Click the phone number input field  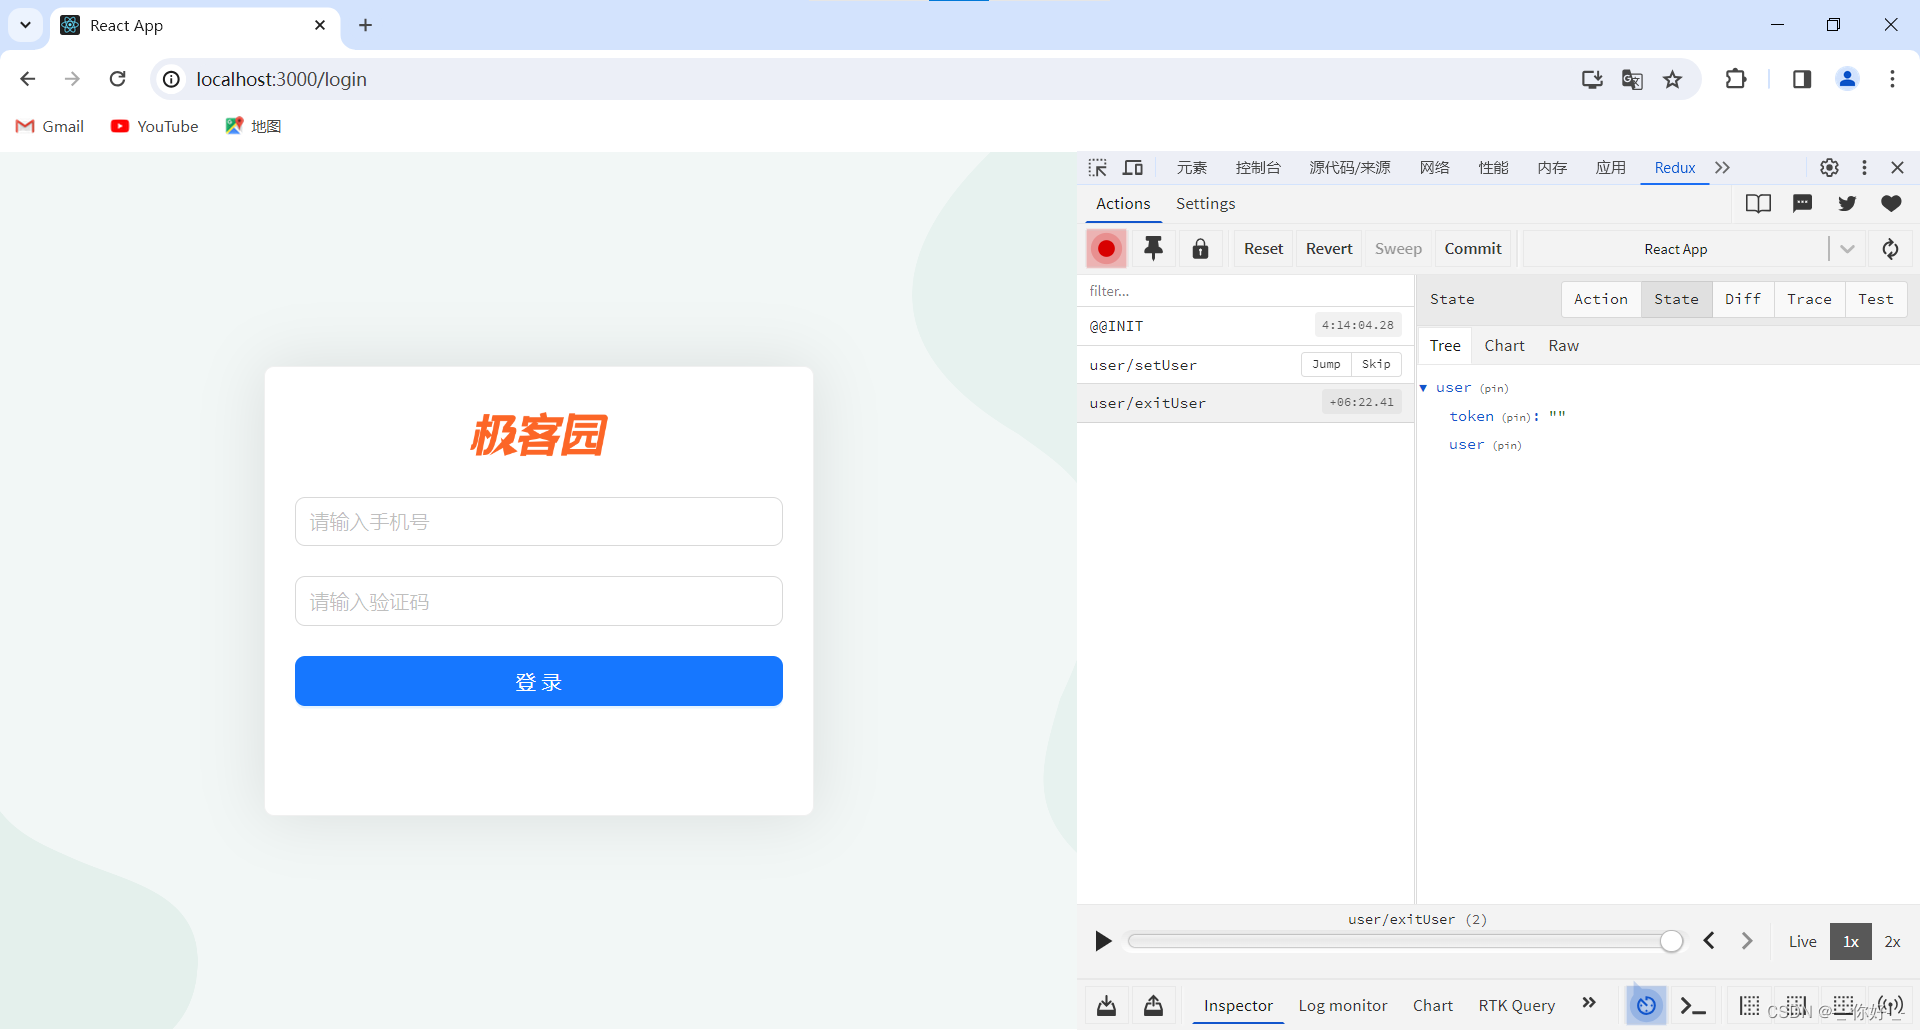click(x=538, y=521)
